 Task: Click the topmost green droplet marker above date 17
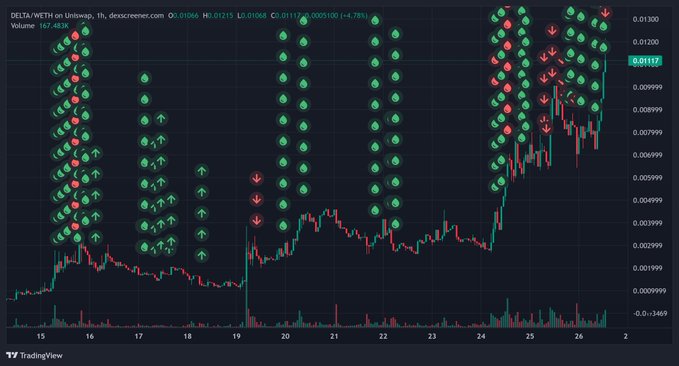click(x=145, y=78)
